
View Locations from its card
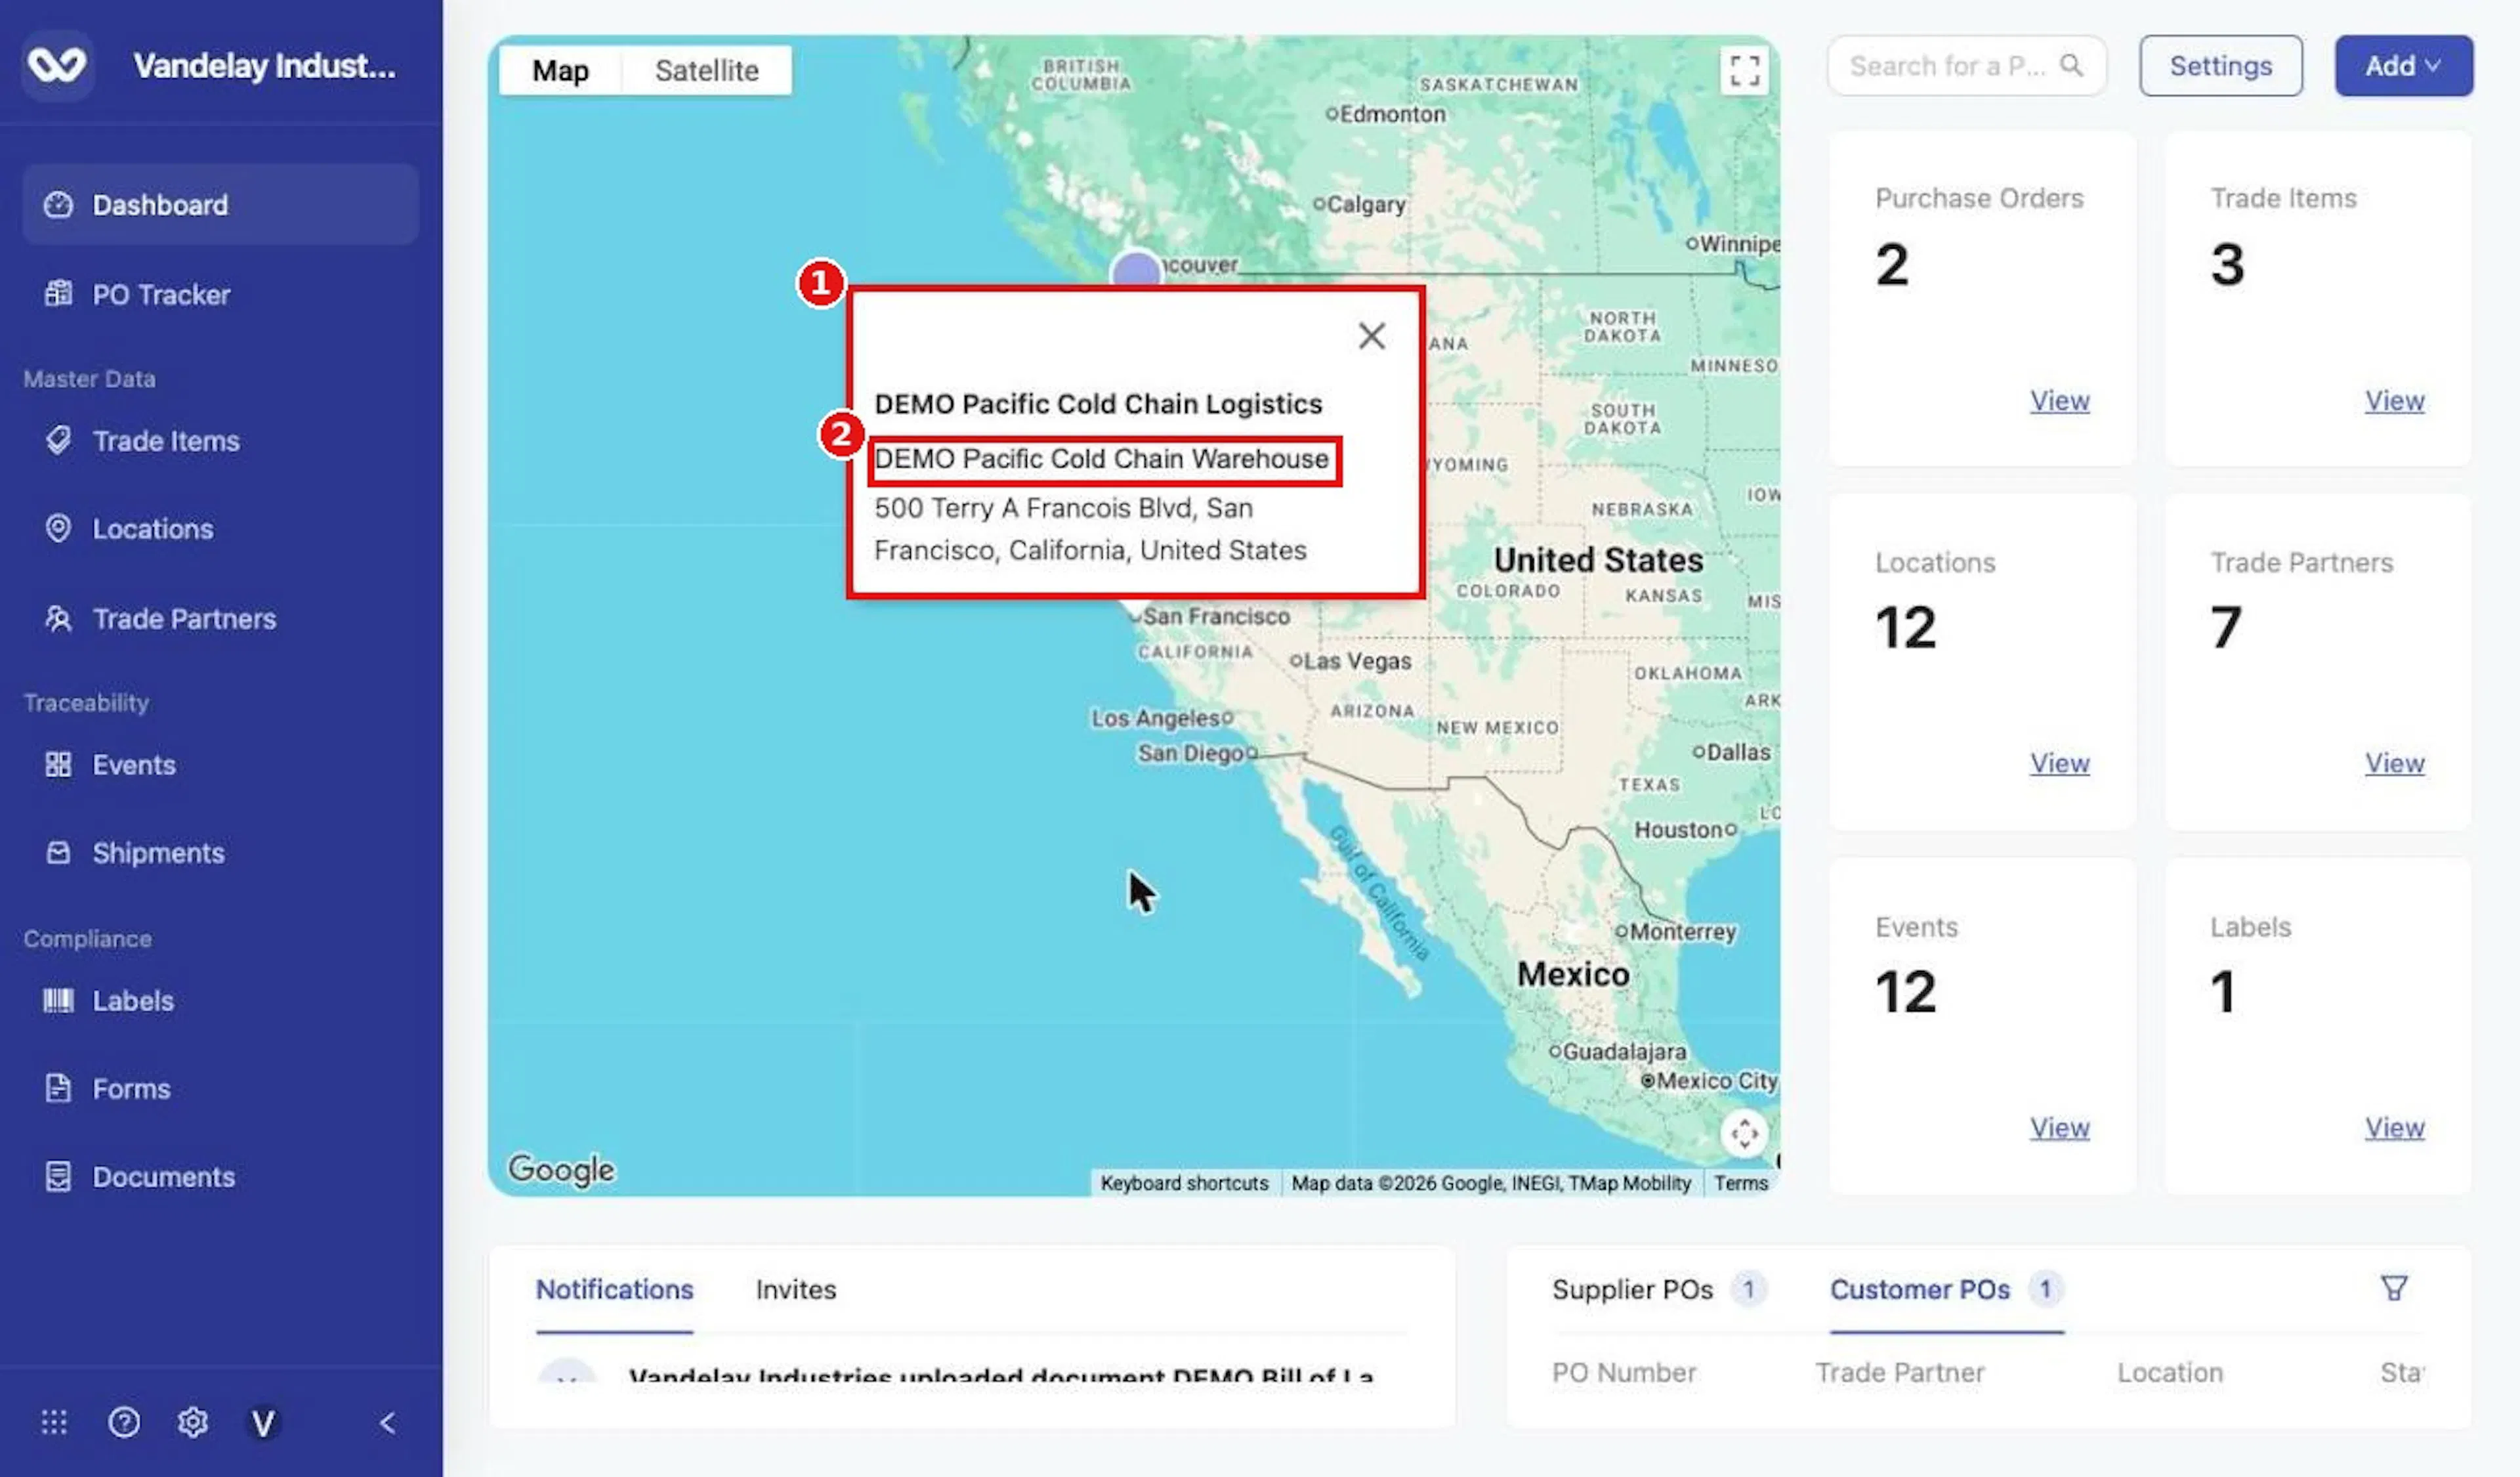pos(2059,764)
